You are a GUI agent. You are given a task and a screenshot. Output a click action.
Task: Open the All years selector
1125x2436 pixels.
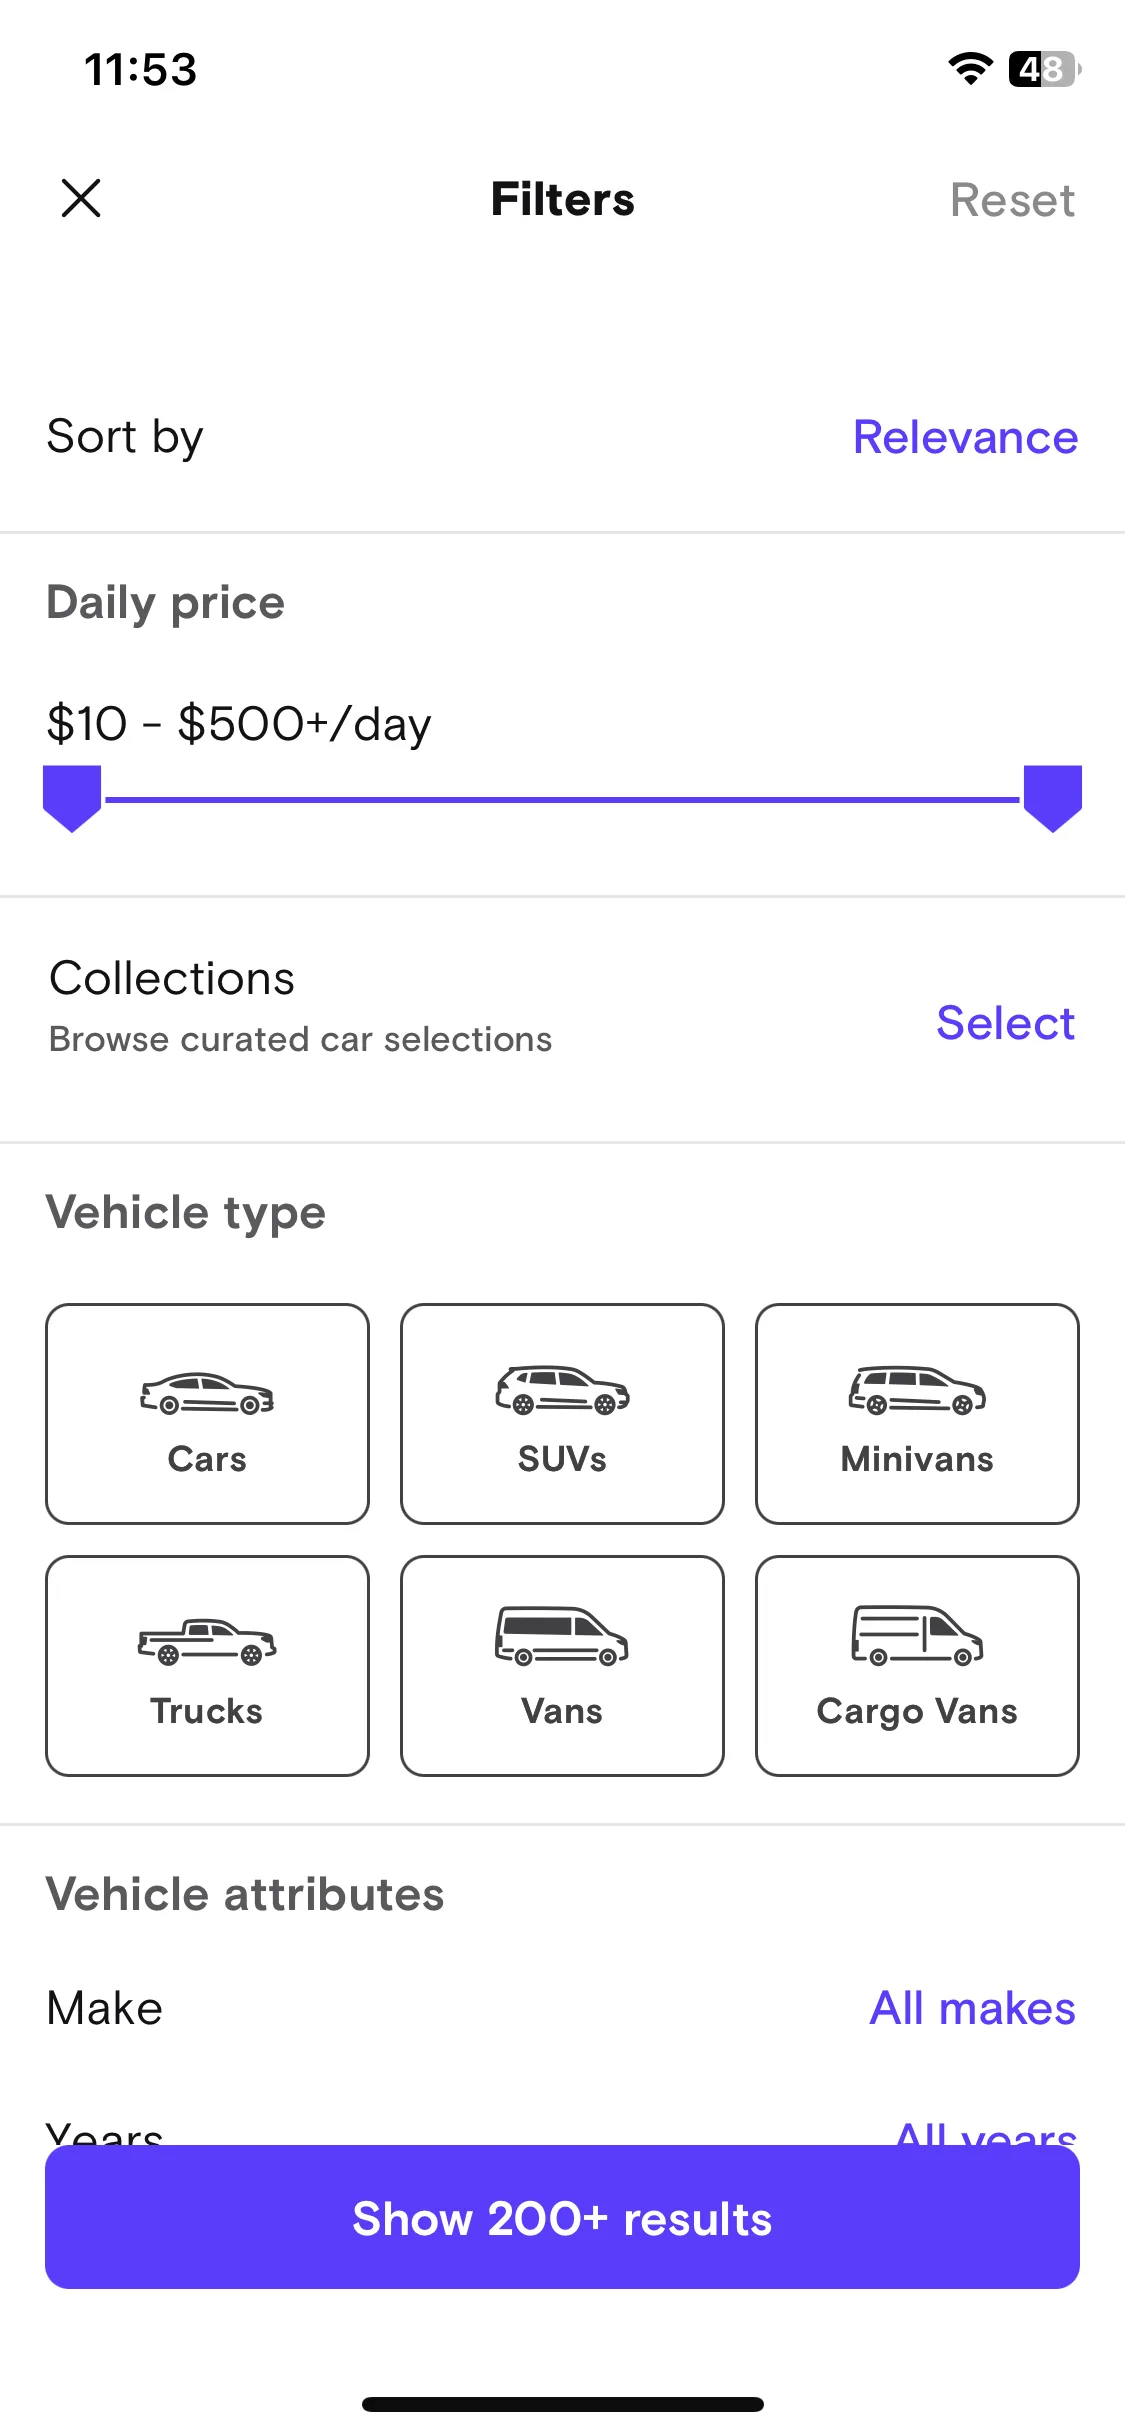pyautogui.click(x=985, y=2133)
